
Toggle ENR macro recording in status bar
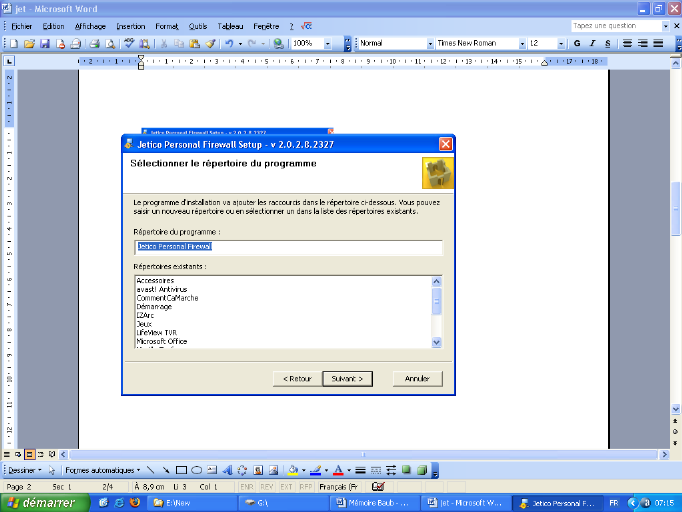(x=247, y=487)
